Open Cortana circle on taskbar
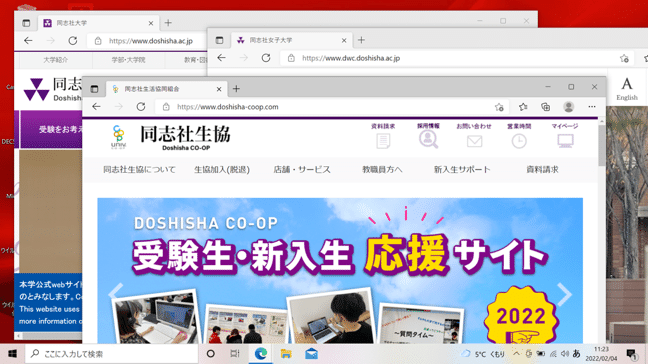The height and width of the screenshot is (364, 648). [x=210, y=354]
